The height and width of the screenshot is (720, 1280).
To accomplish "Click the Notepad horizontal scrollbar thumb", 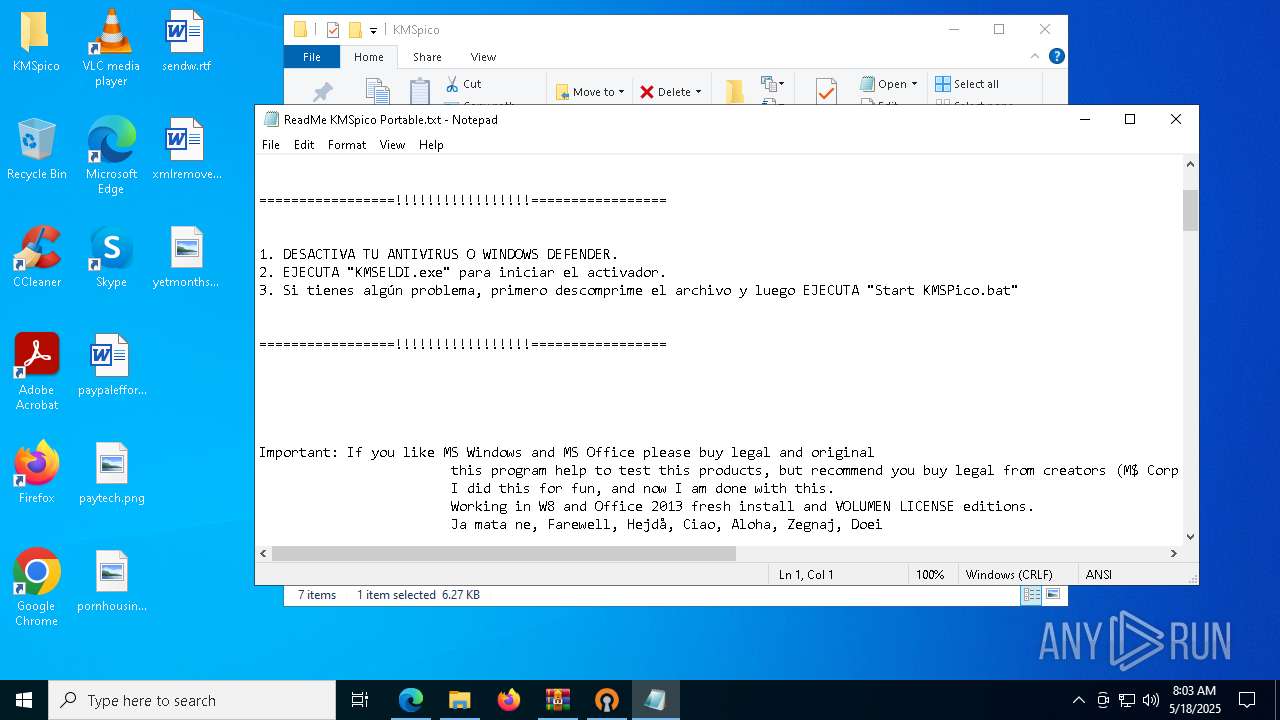I will pyautogui.click(x=504, y=553).
